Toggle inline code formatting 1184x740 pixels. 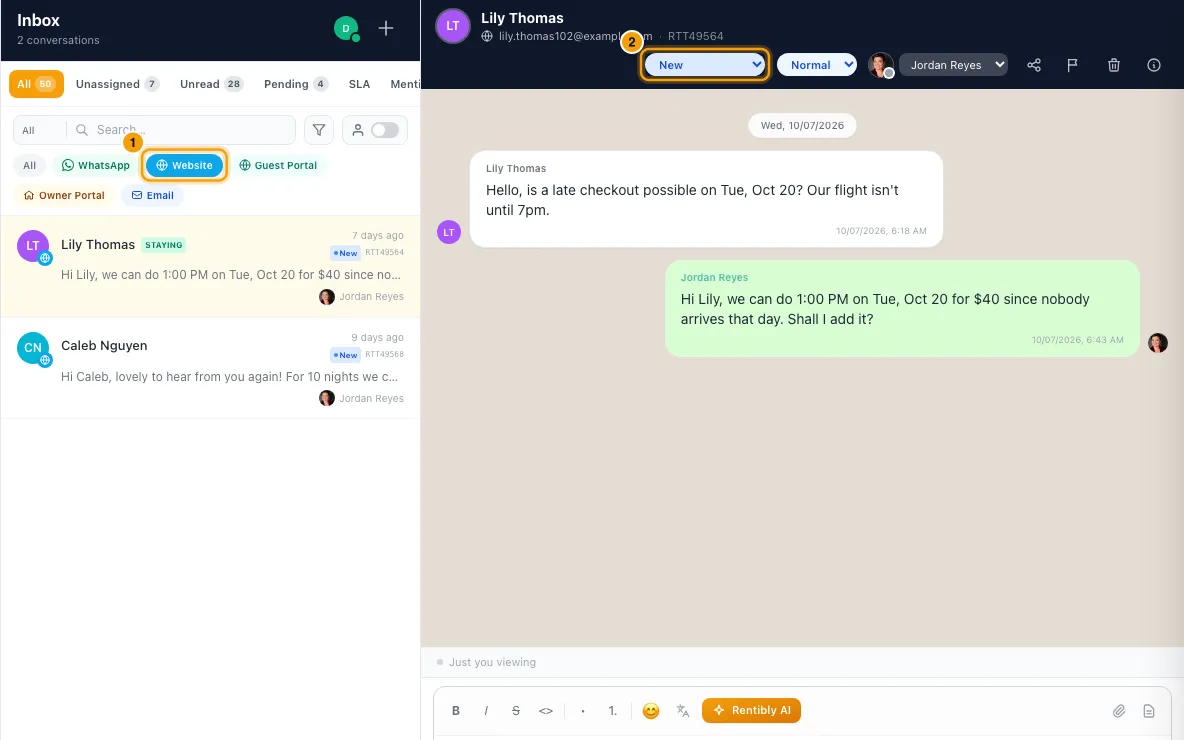(546, 711)
